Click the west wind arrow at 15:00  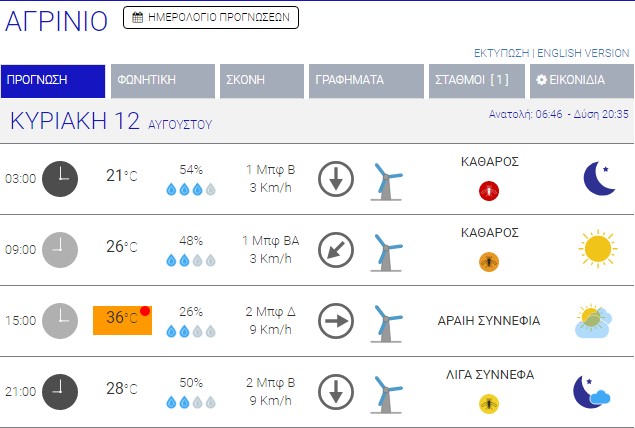336,322
